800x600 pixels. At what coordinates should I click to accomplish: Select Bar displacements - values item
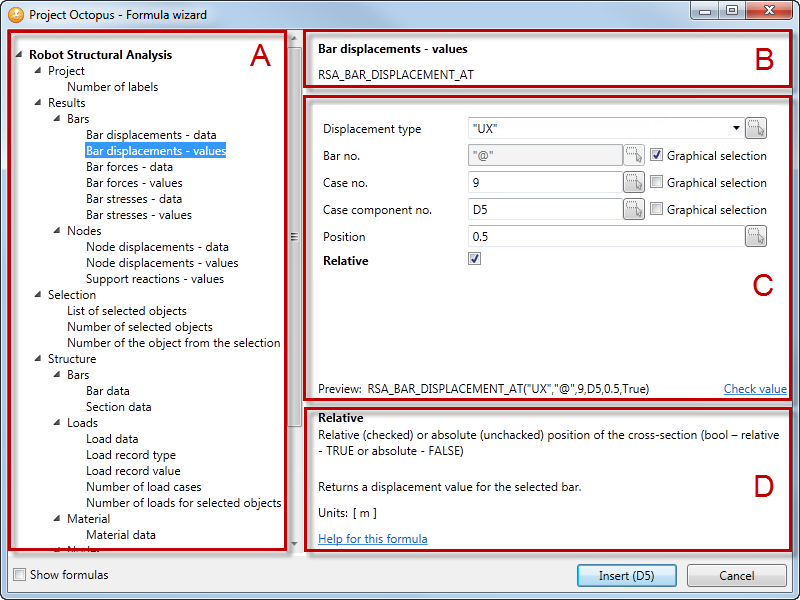click(156, 151)
